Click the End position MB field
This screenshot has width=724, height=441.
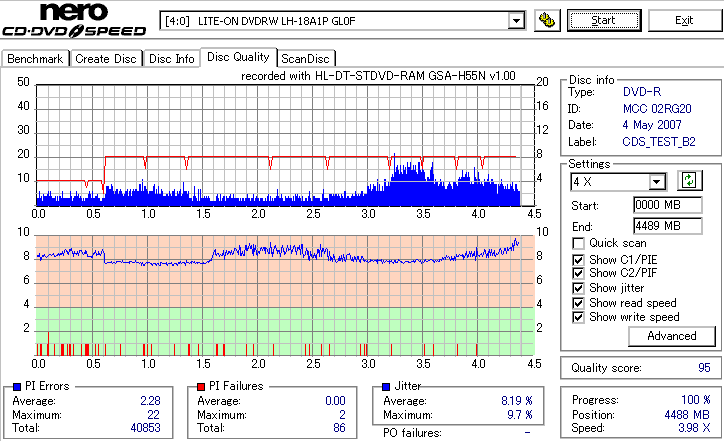[668, 226]
